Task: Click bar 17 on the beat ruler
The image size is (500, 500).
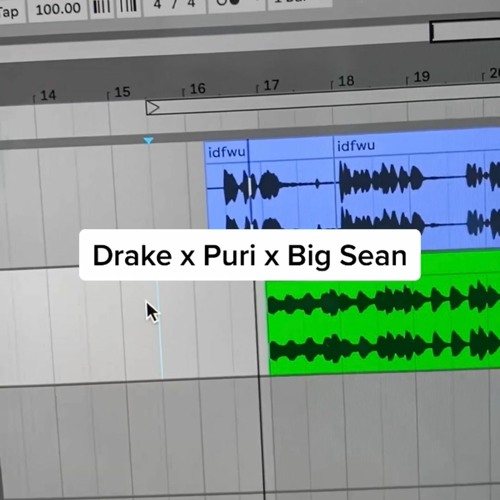Action: point(271,86)
